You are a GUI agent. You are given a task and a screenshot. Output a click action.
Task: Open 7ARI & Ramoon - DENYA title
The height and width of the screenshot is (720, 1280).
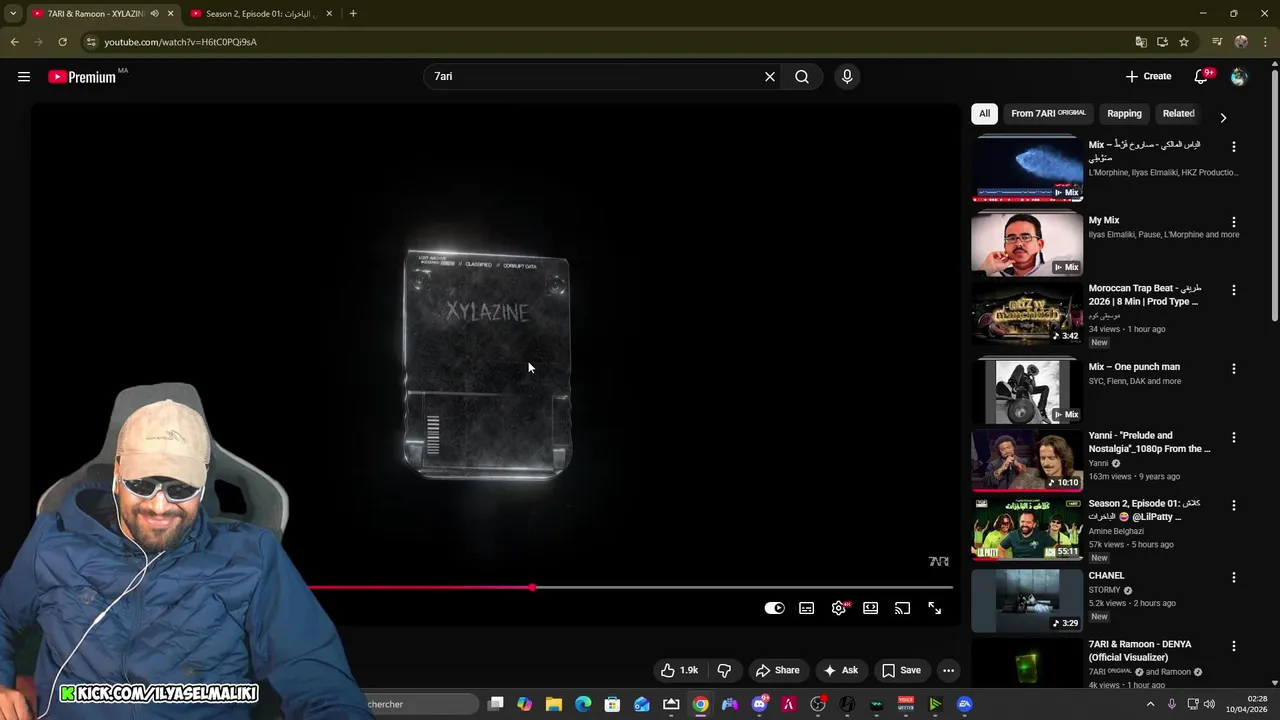[x=1140, y=651]
